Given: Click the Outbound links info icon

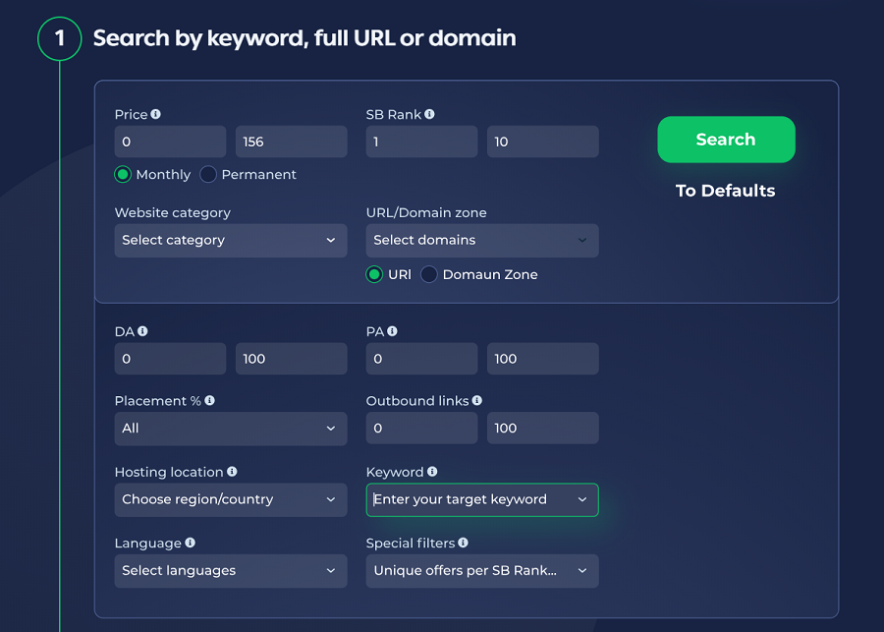Looking at the screenshot, I should point(477,400).
